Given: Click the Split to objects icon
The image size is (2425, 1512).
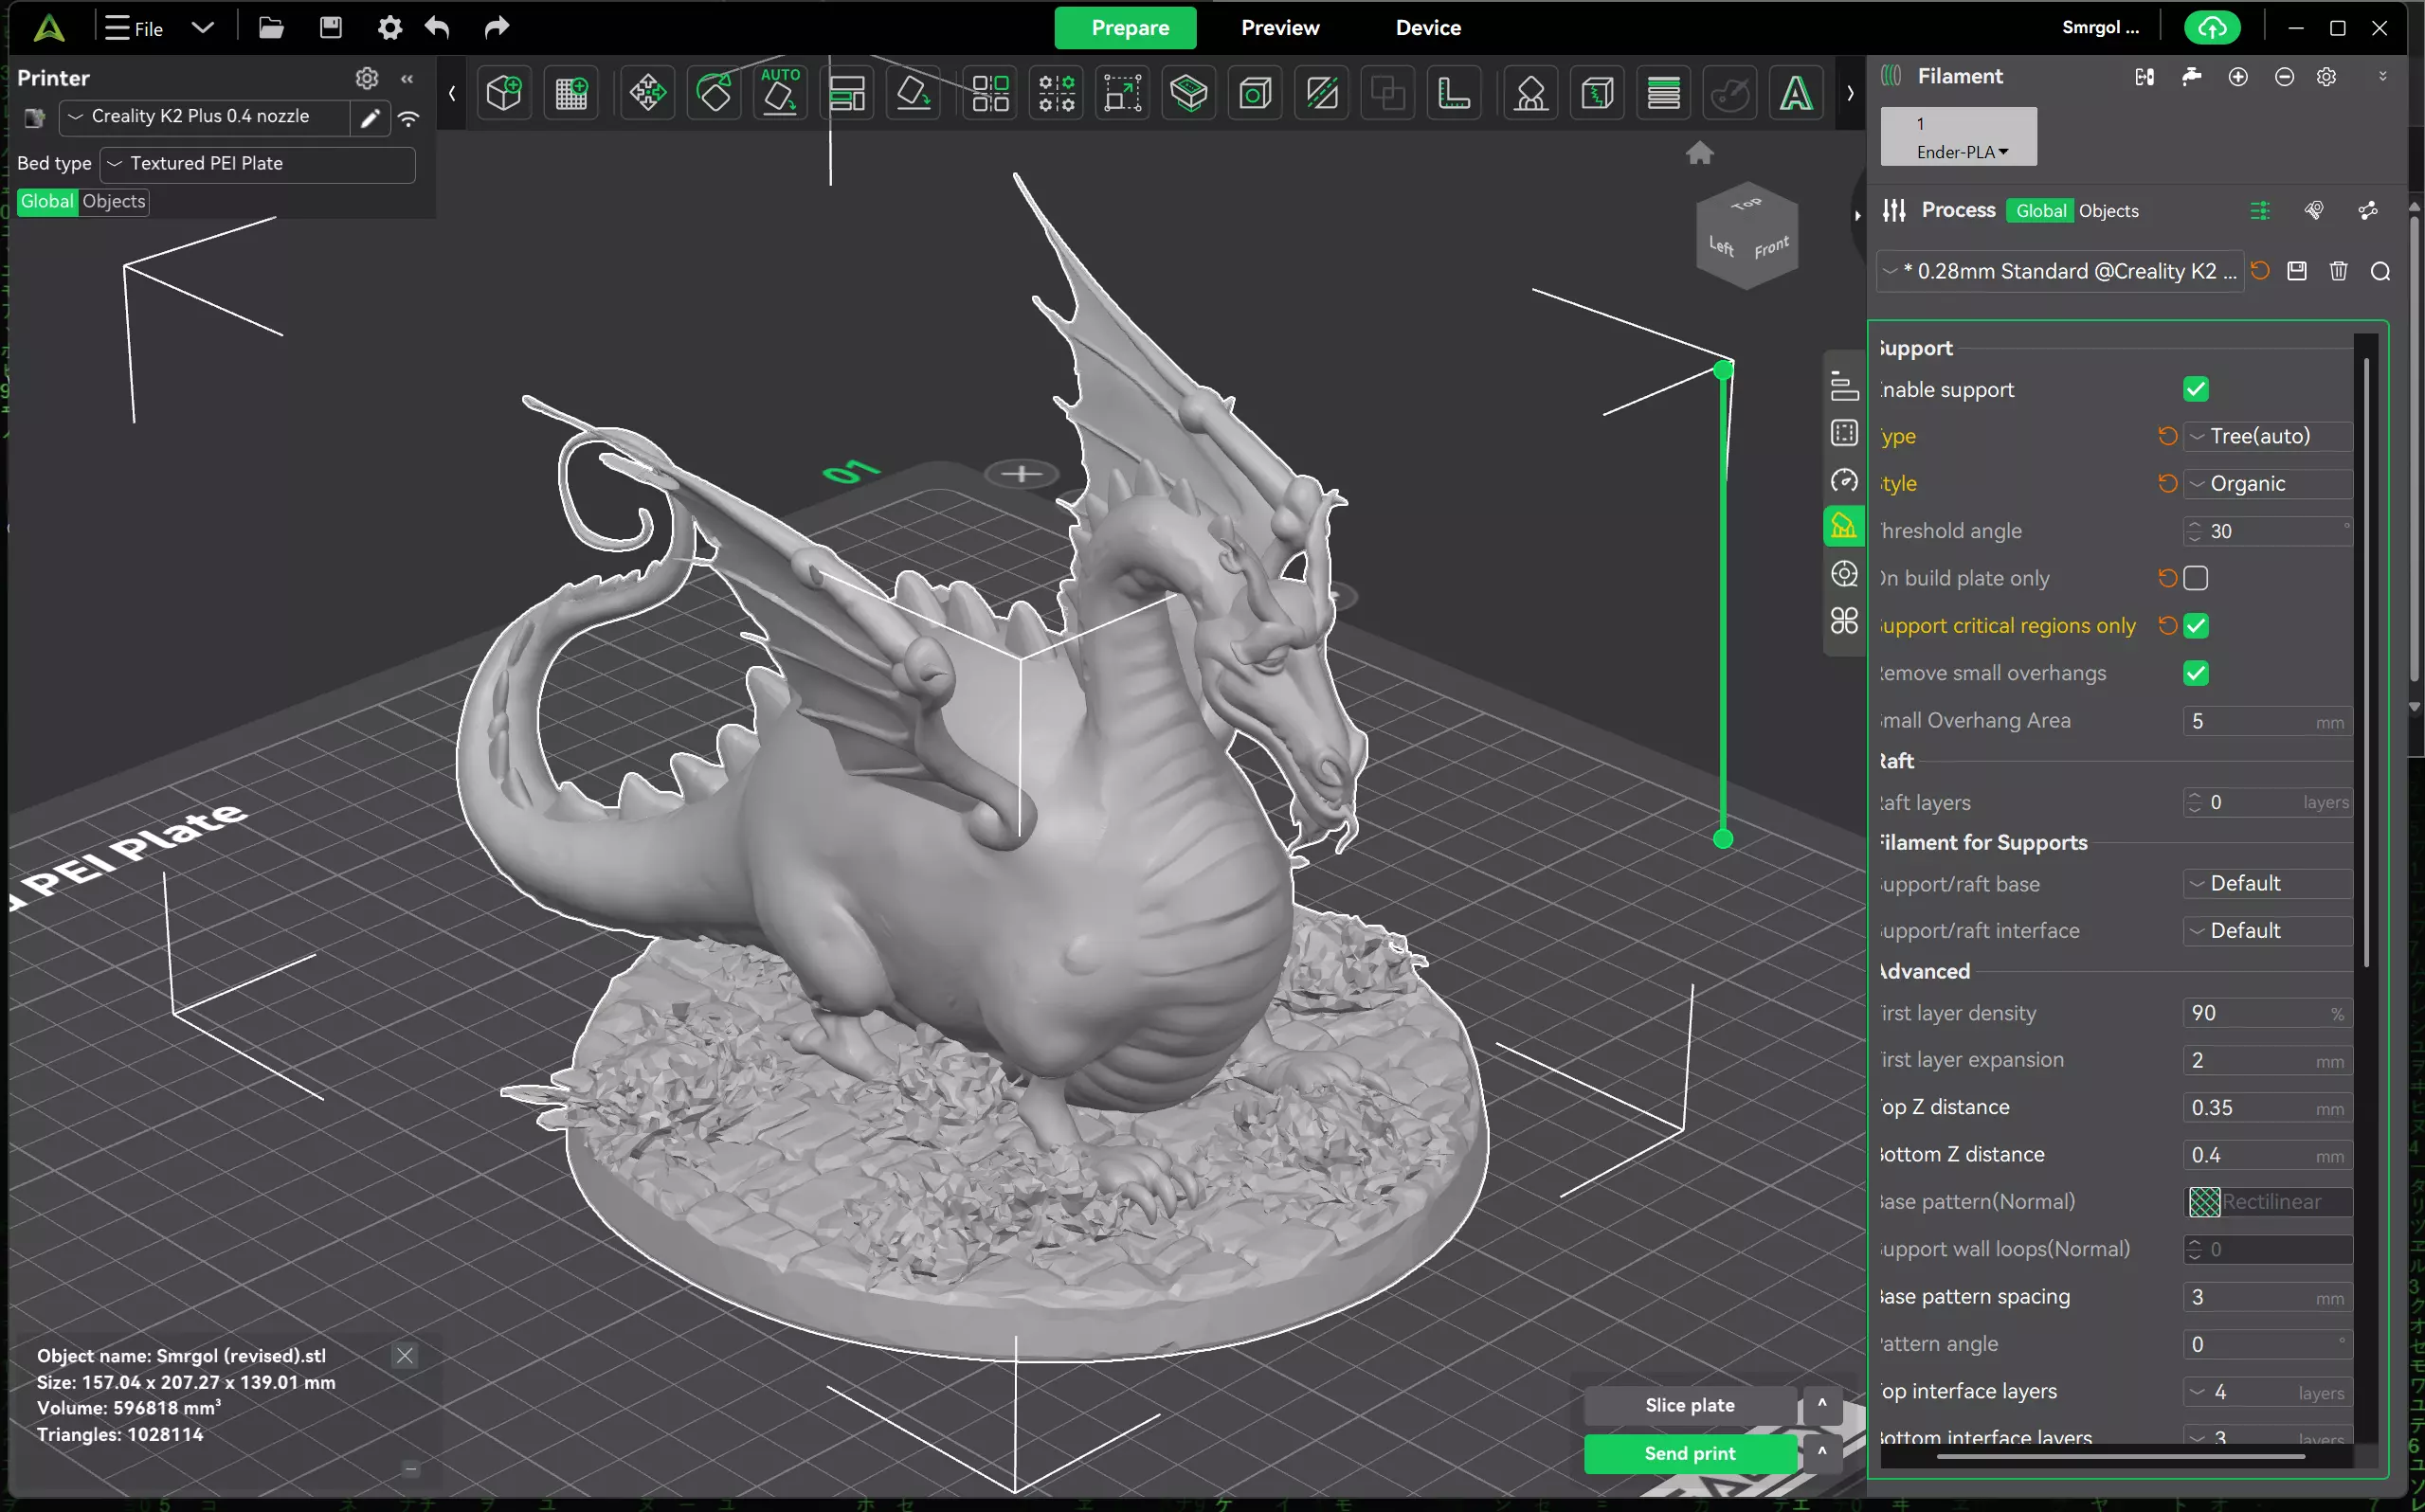Looking at the screenshot, I should point(990,94).
